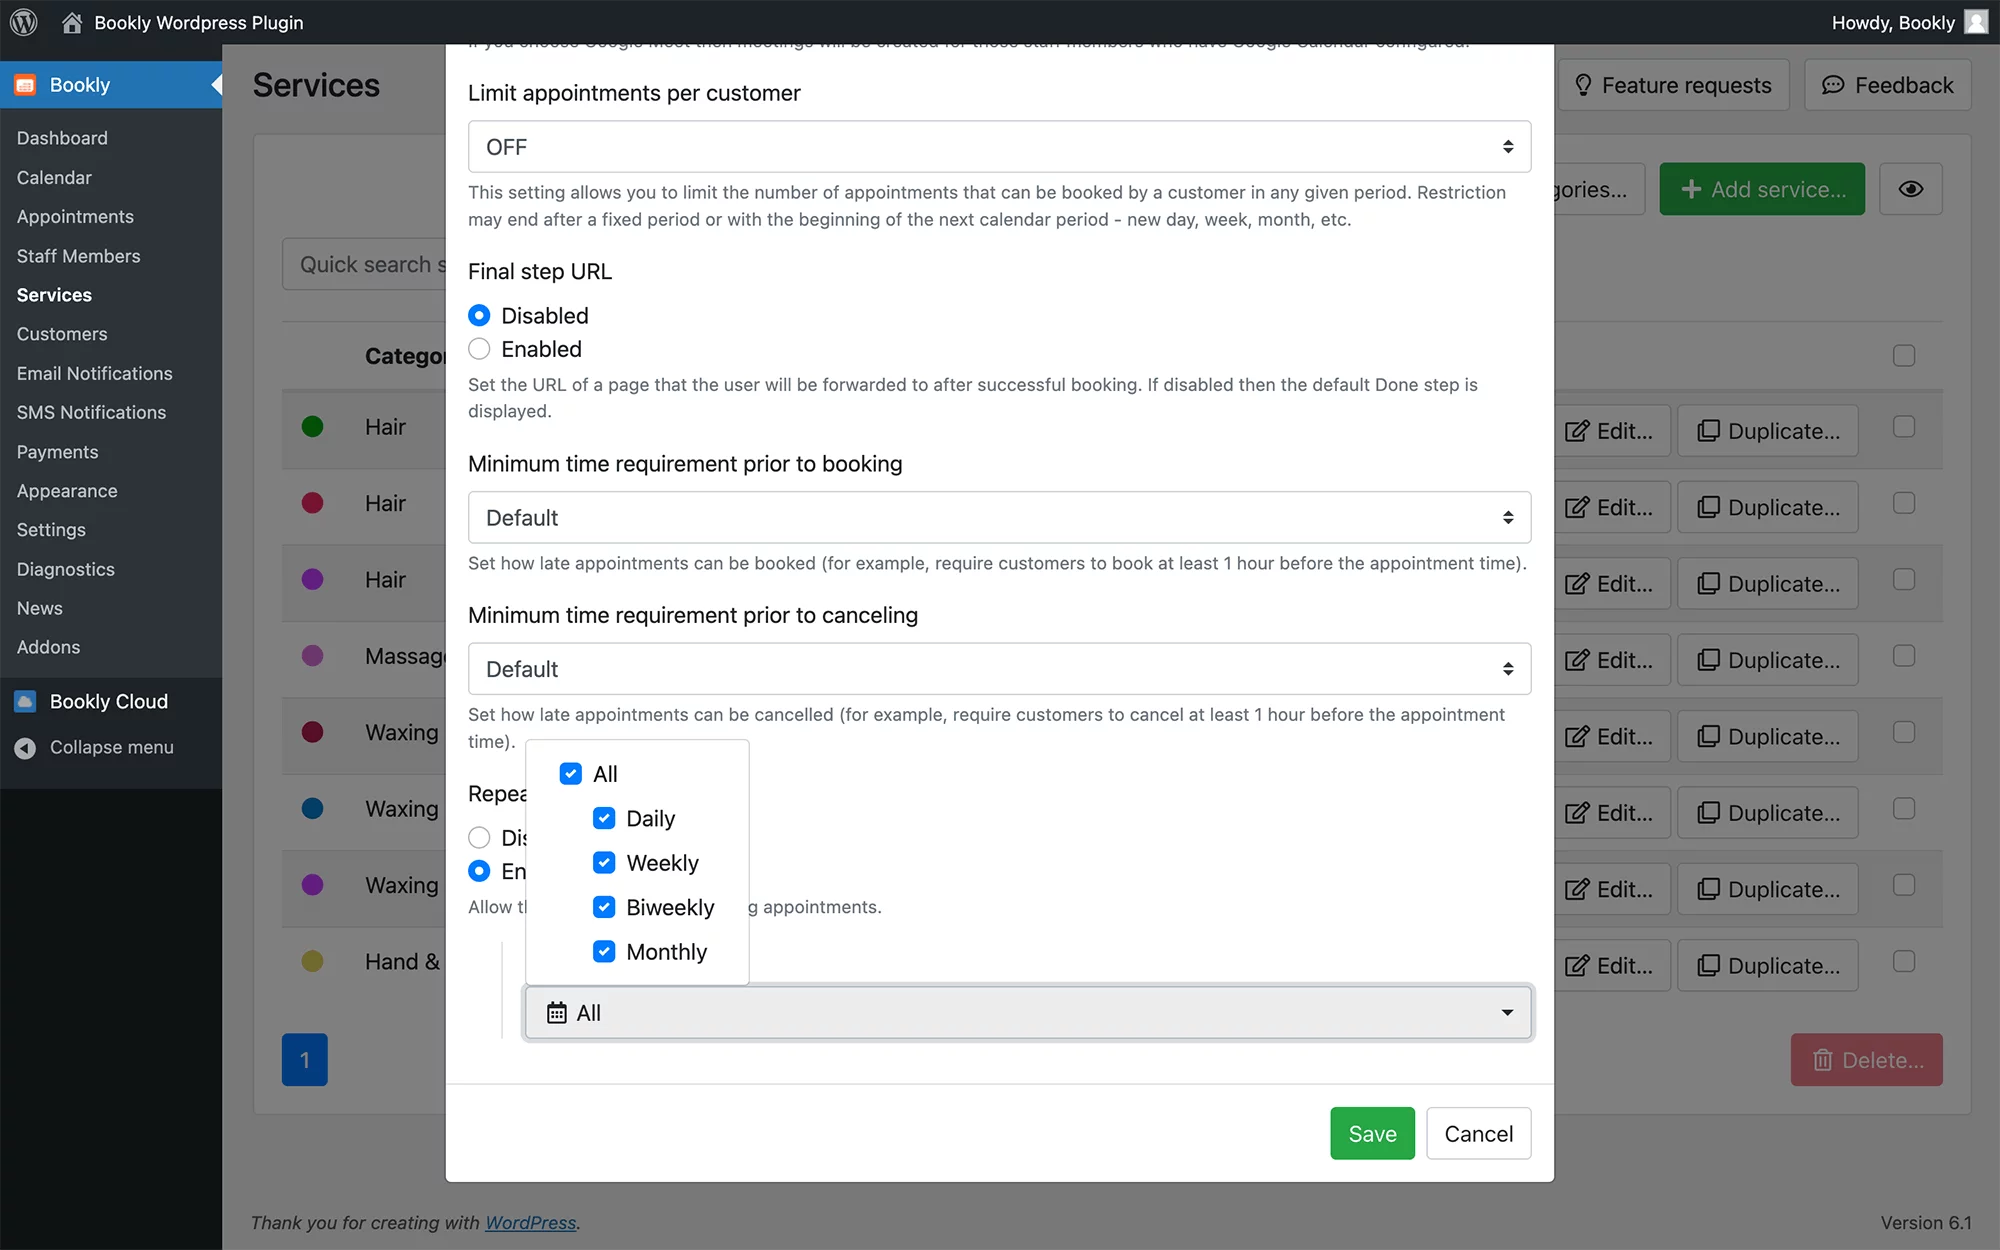Open Settings in sidebar menu

(51, 530)
